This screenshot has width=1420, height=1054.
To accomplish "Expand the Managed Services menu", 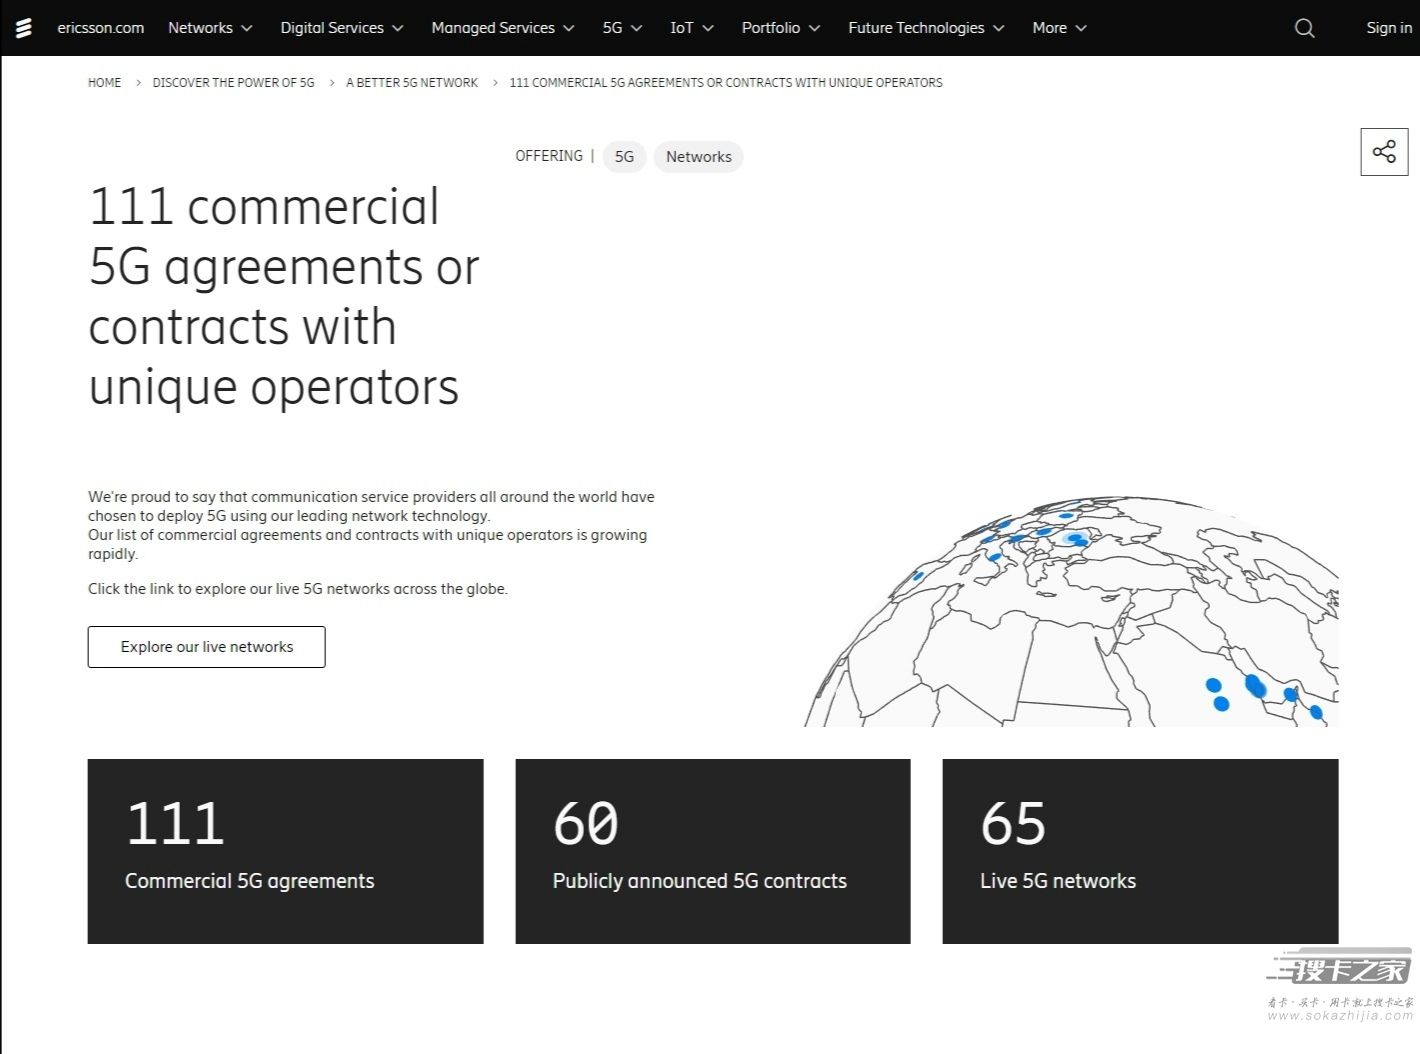I will coord(503,28).
